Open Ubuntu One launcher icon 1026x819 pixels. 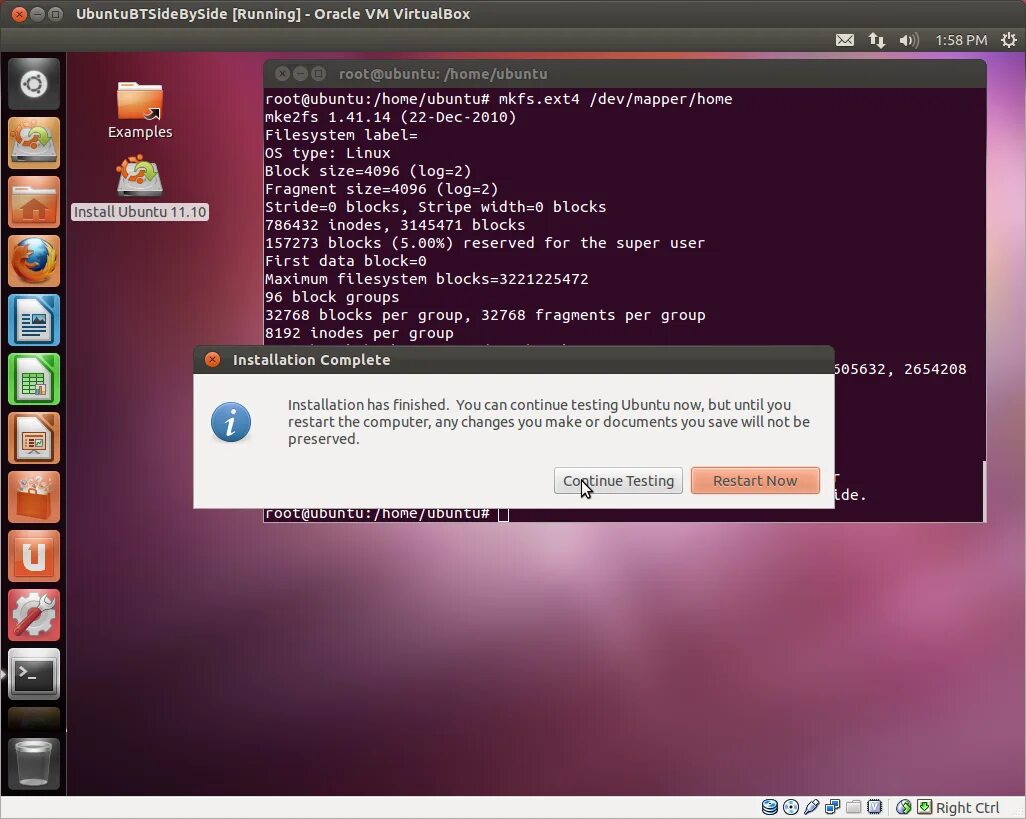(x=34, y=556)
